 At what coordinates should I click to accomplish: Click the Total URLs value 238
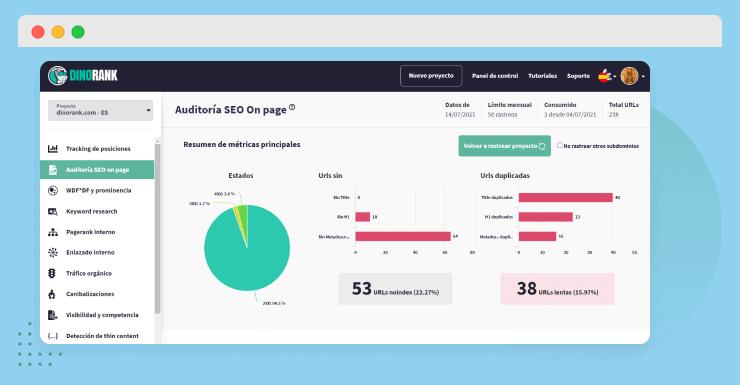[614, 115]
